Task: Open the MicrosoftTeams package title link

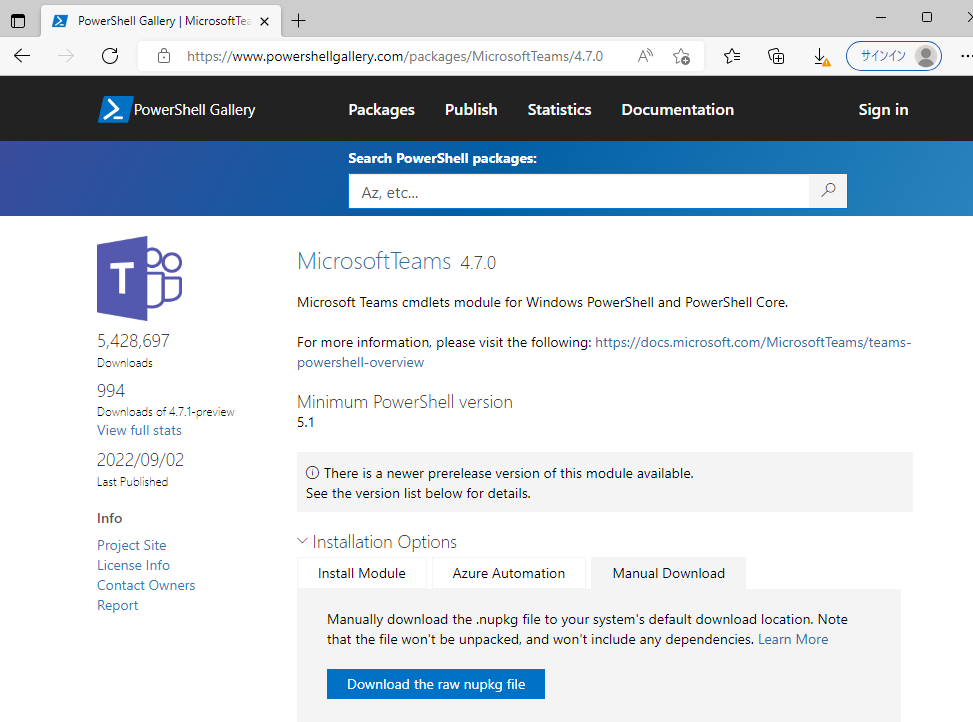Action: point(374,261)
